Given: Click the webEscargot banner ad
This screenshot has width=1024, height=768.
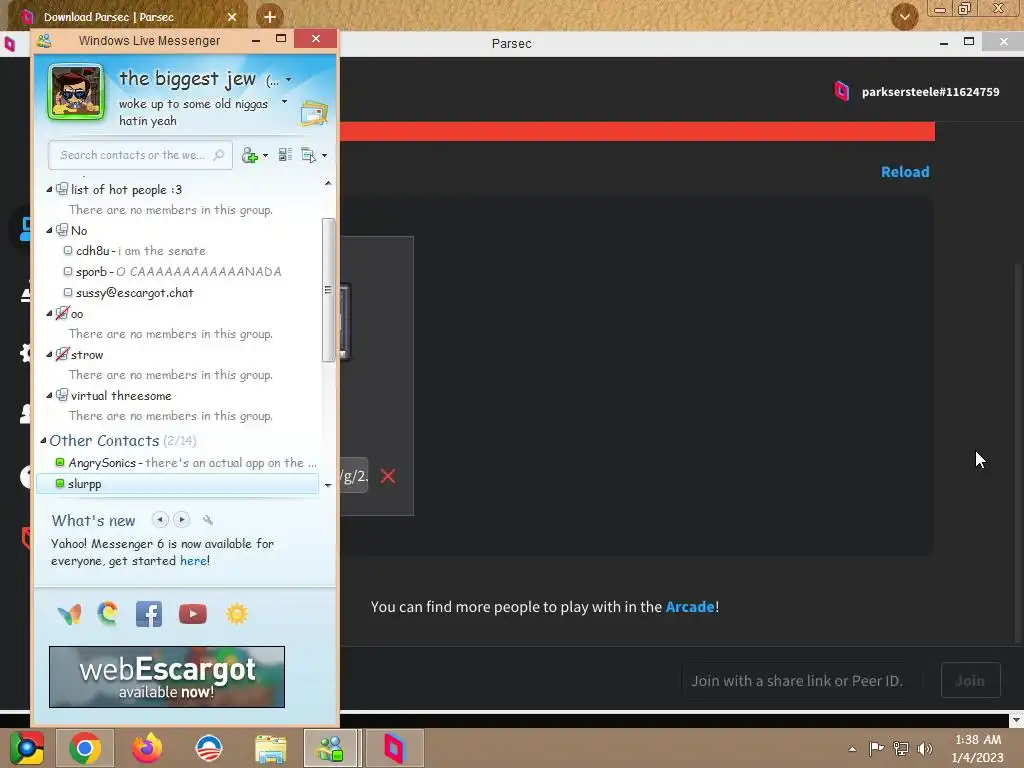Looking at the screenshot, I should point(167,677).
